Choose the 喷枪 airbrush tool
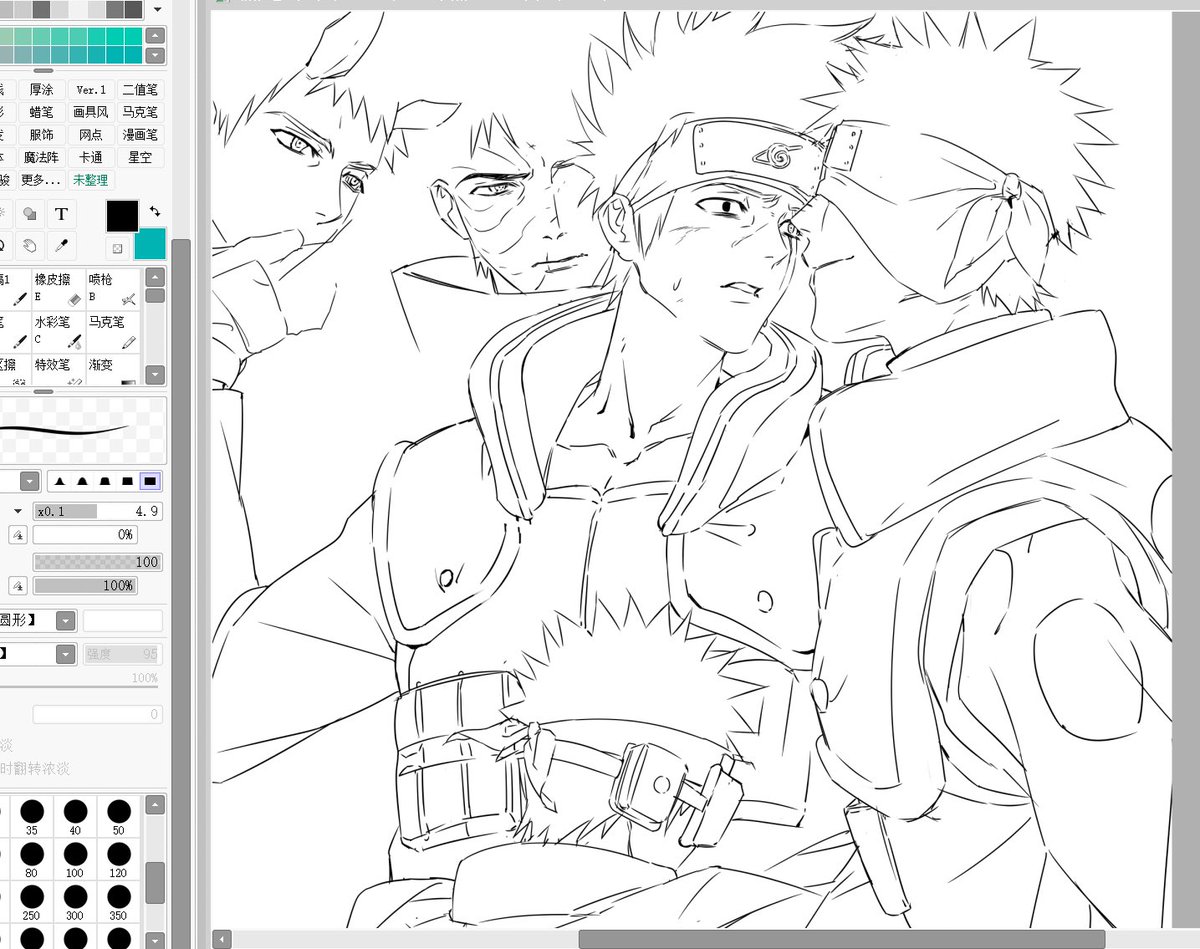The width and height of the screenshot is (1200, 949). (112, 289)
